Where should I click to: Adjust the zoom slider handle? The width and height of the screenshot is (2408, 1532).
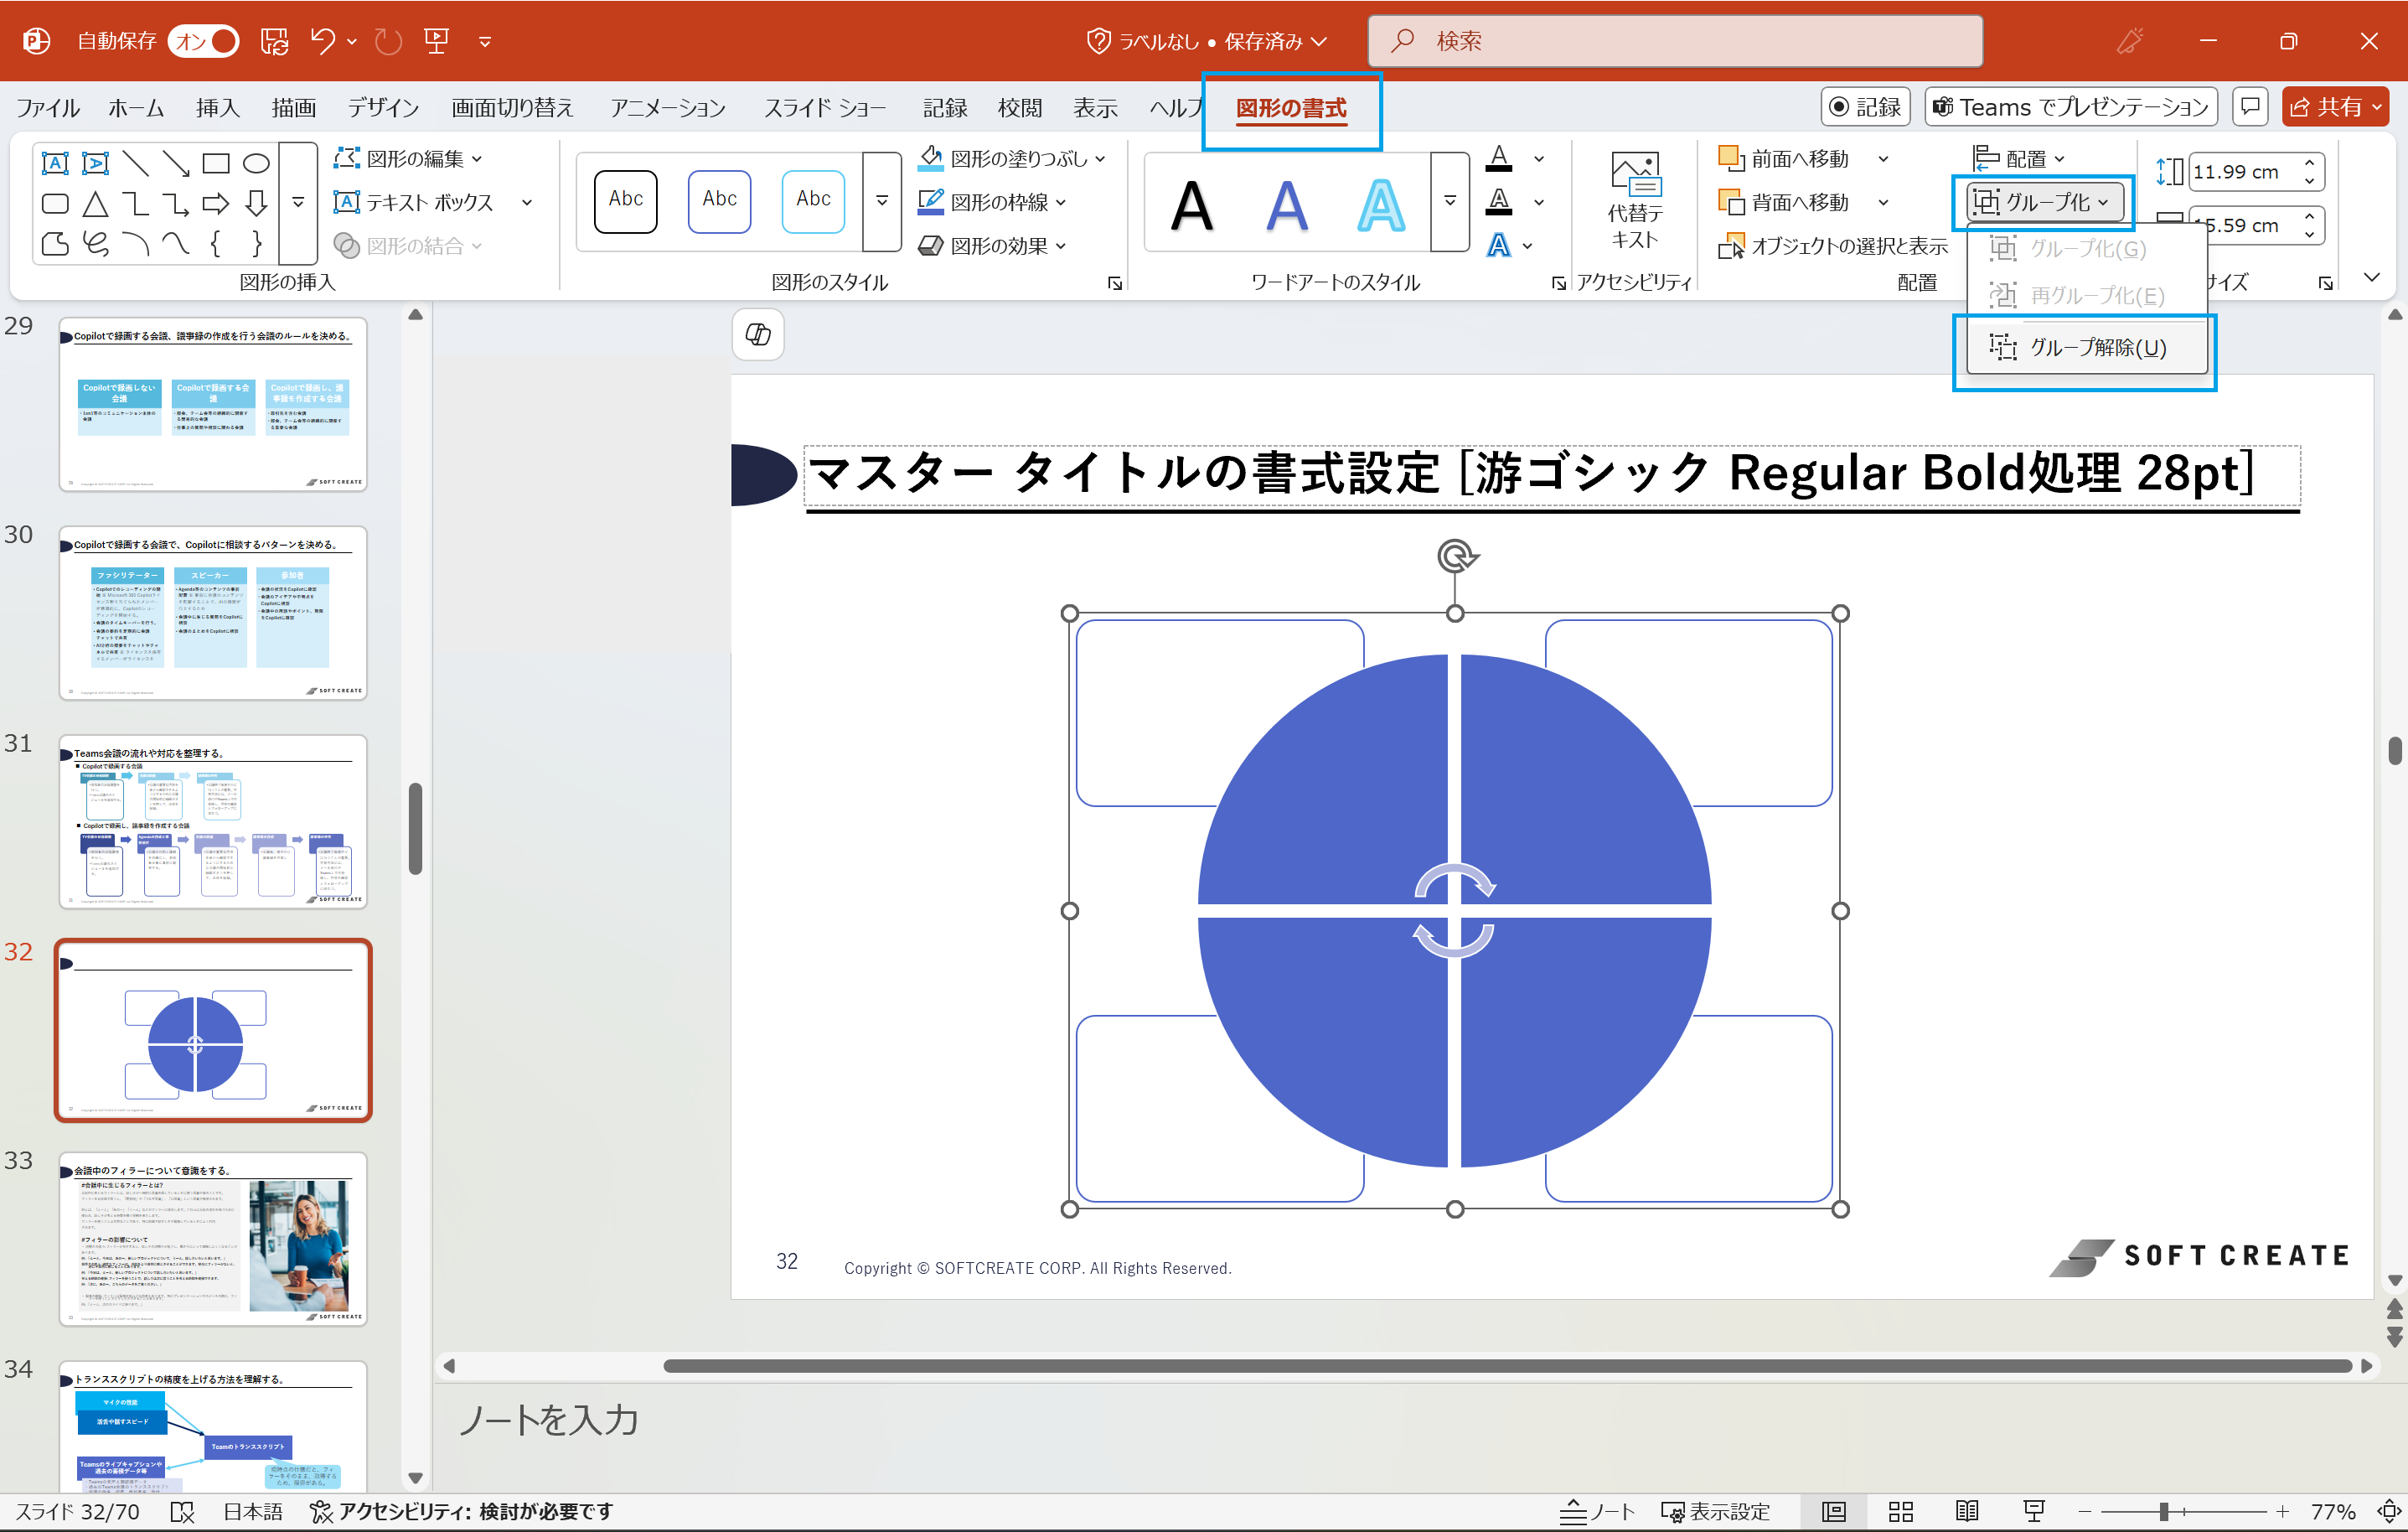[2164, 1511]
